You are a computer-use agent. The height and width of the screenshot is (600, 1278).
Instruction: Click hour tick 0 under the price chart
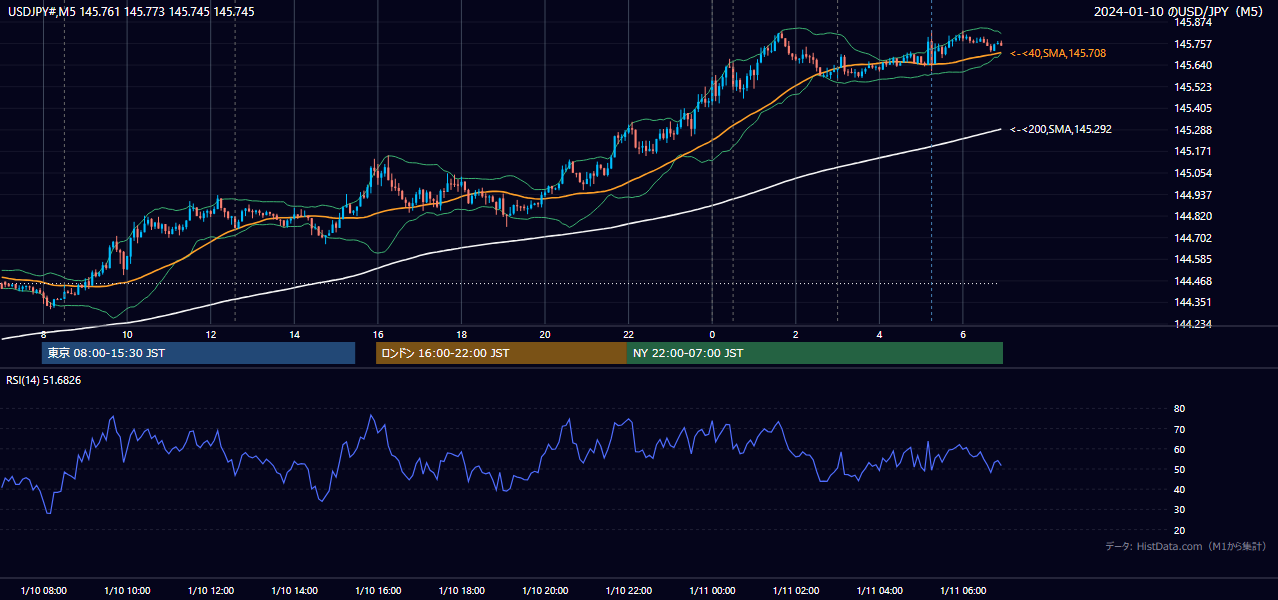tap(712, 334)
